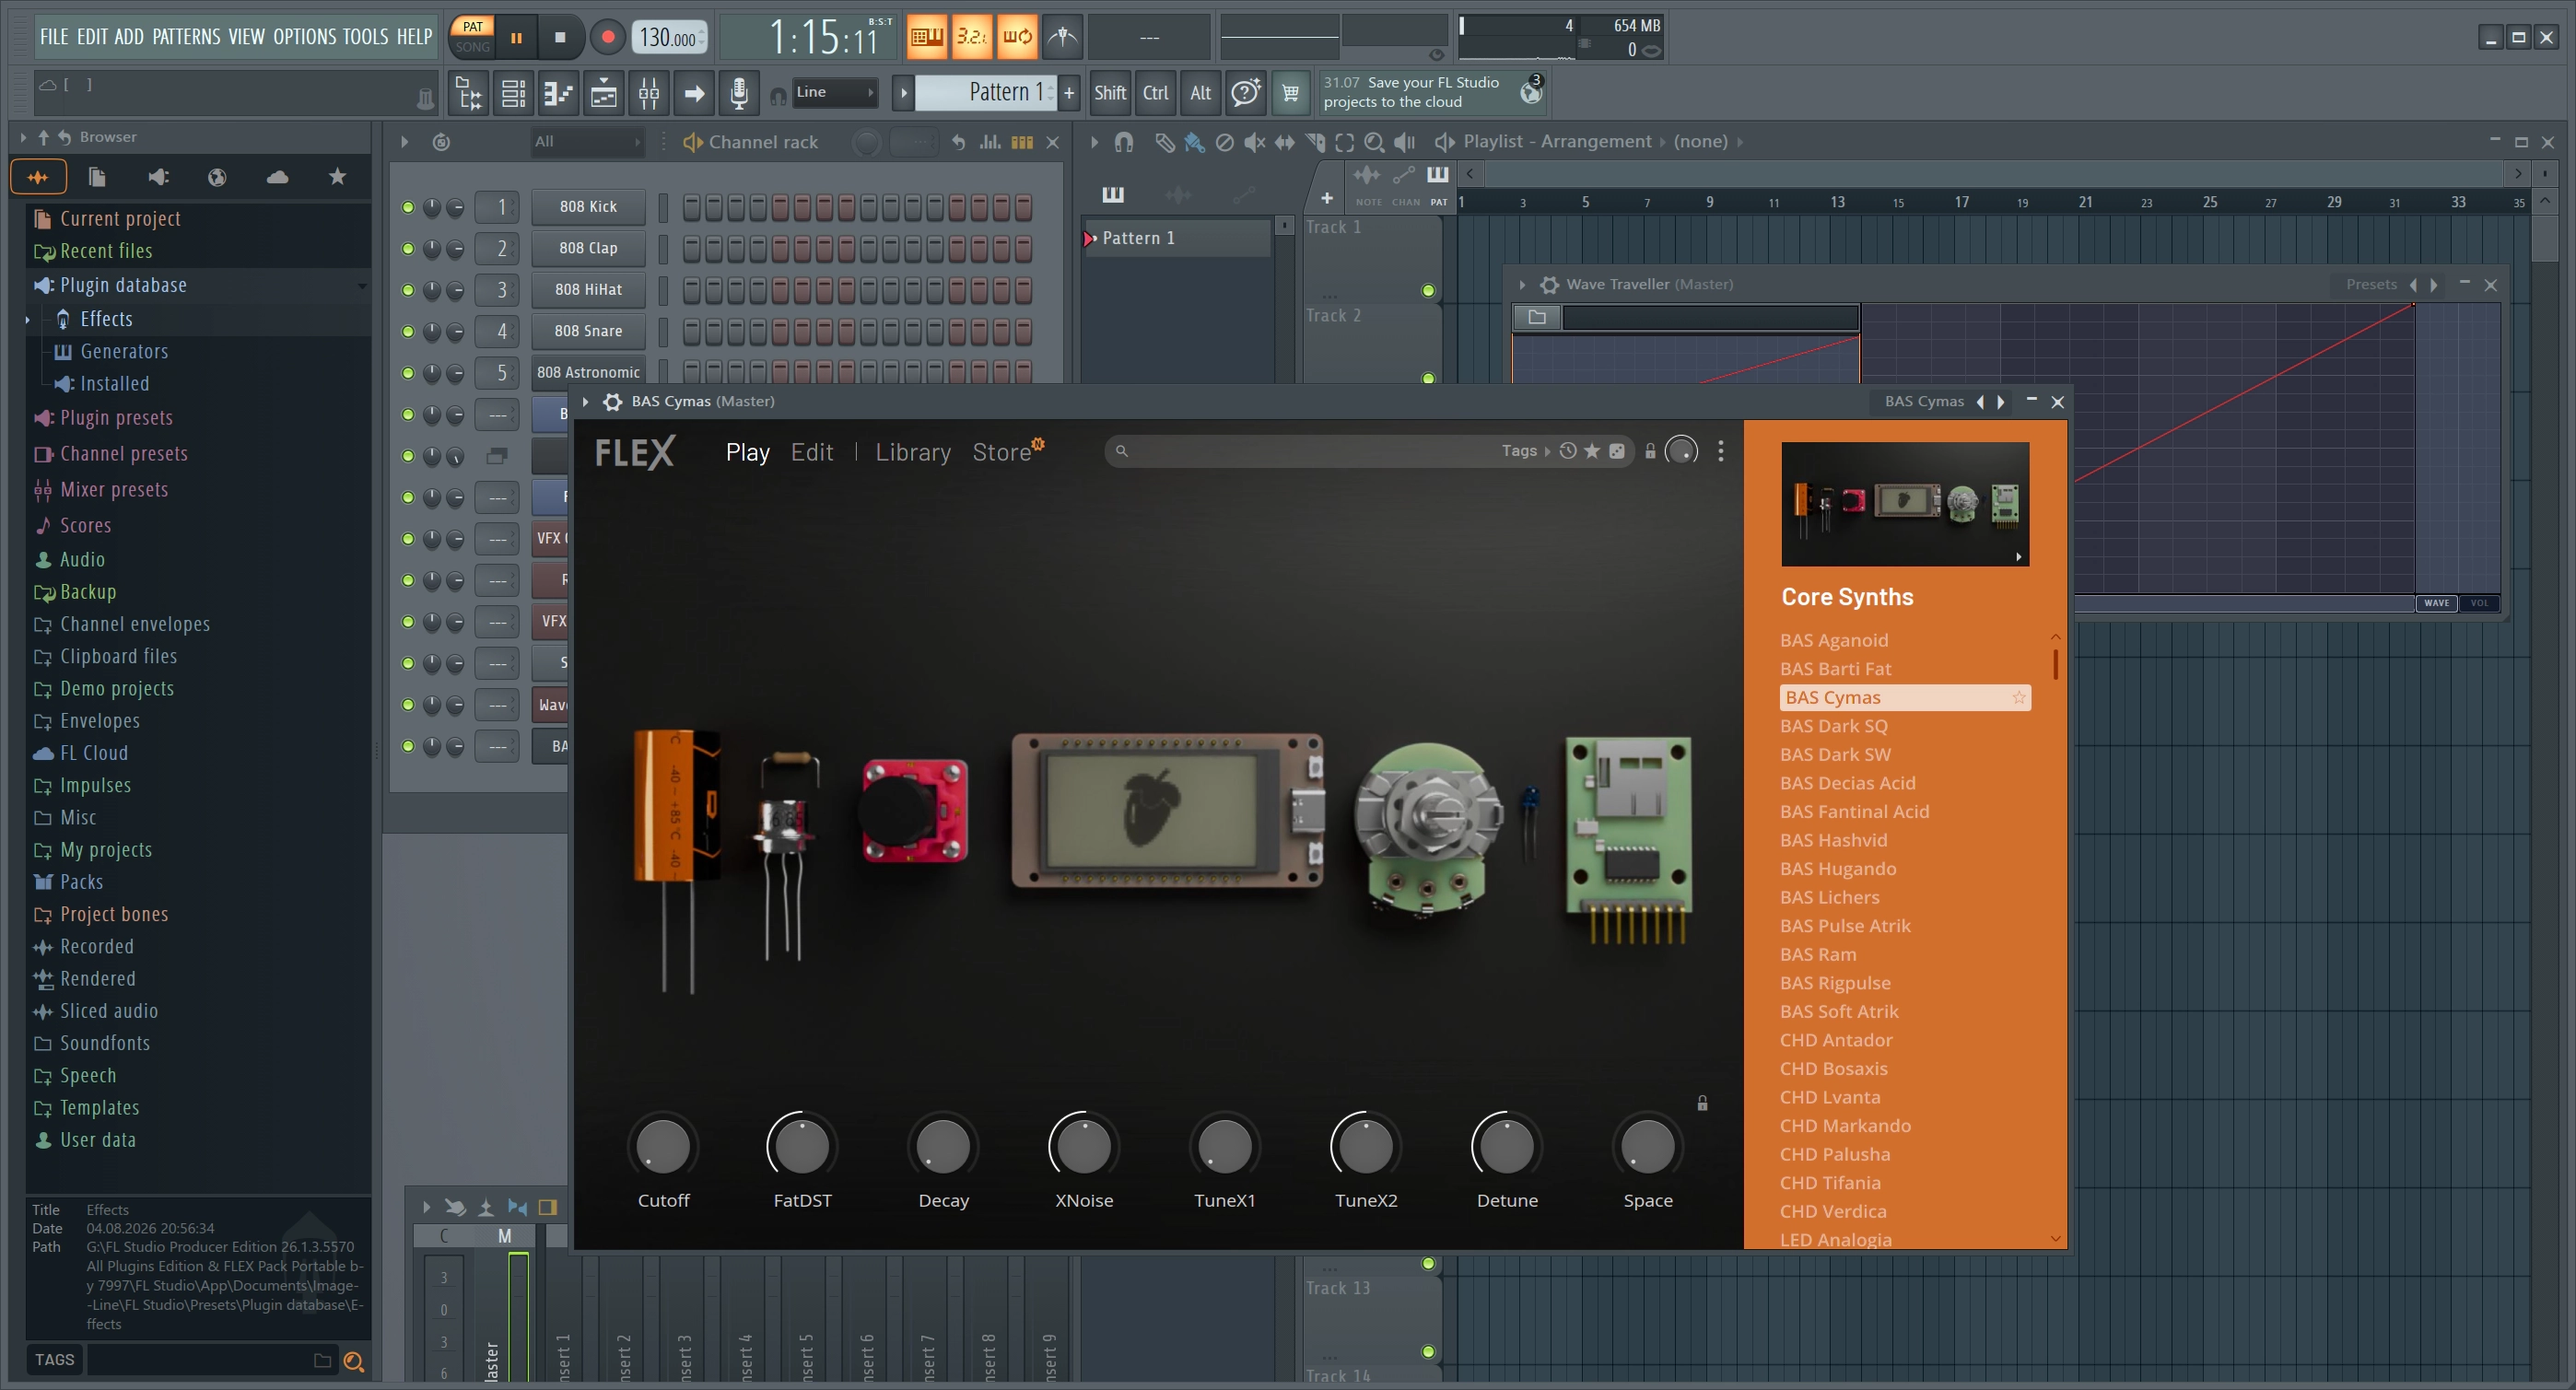Pause playback with the pause button

click(516, 38)
